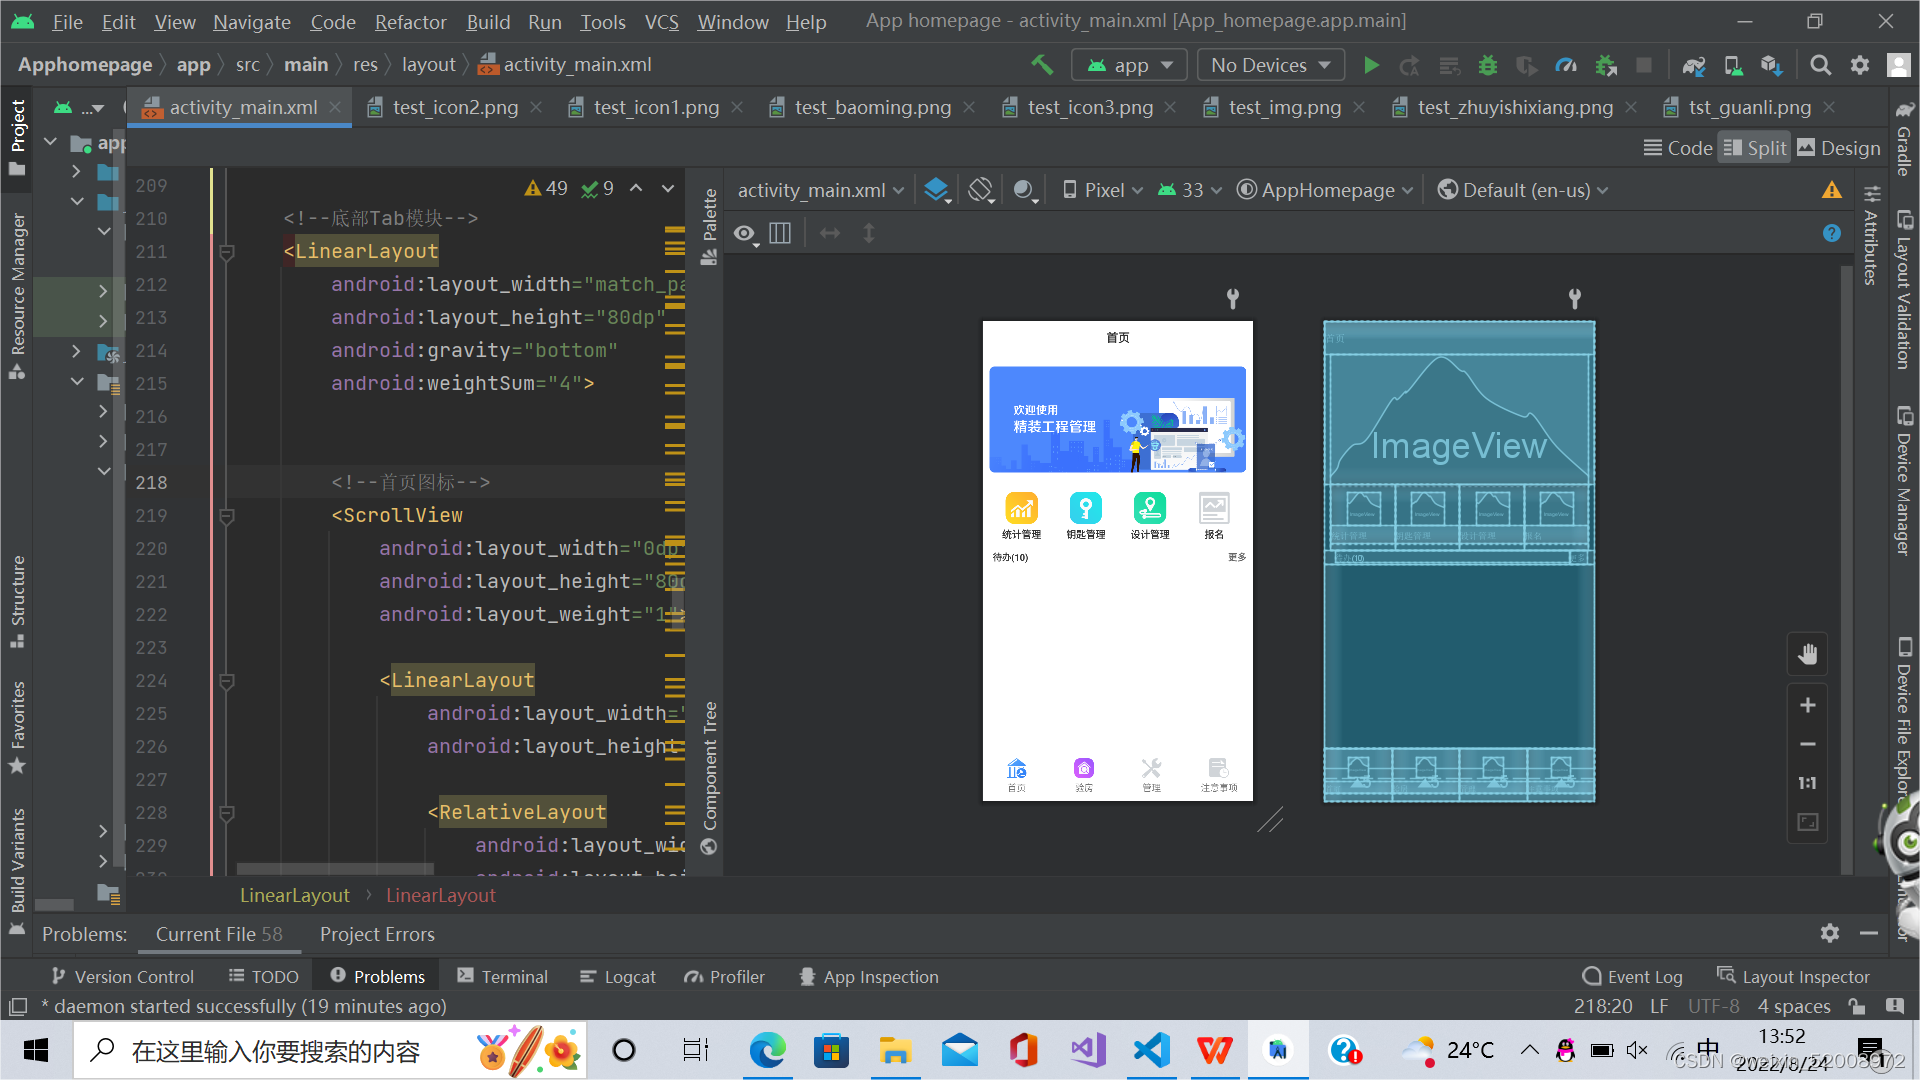The width and height of the screenshot is (1920, 1080).
Task: Click the Attach Debugger to Android Process icon
Action: pos(1606,65)
